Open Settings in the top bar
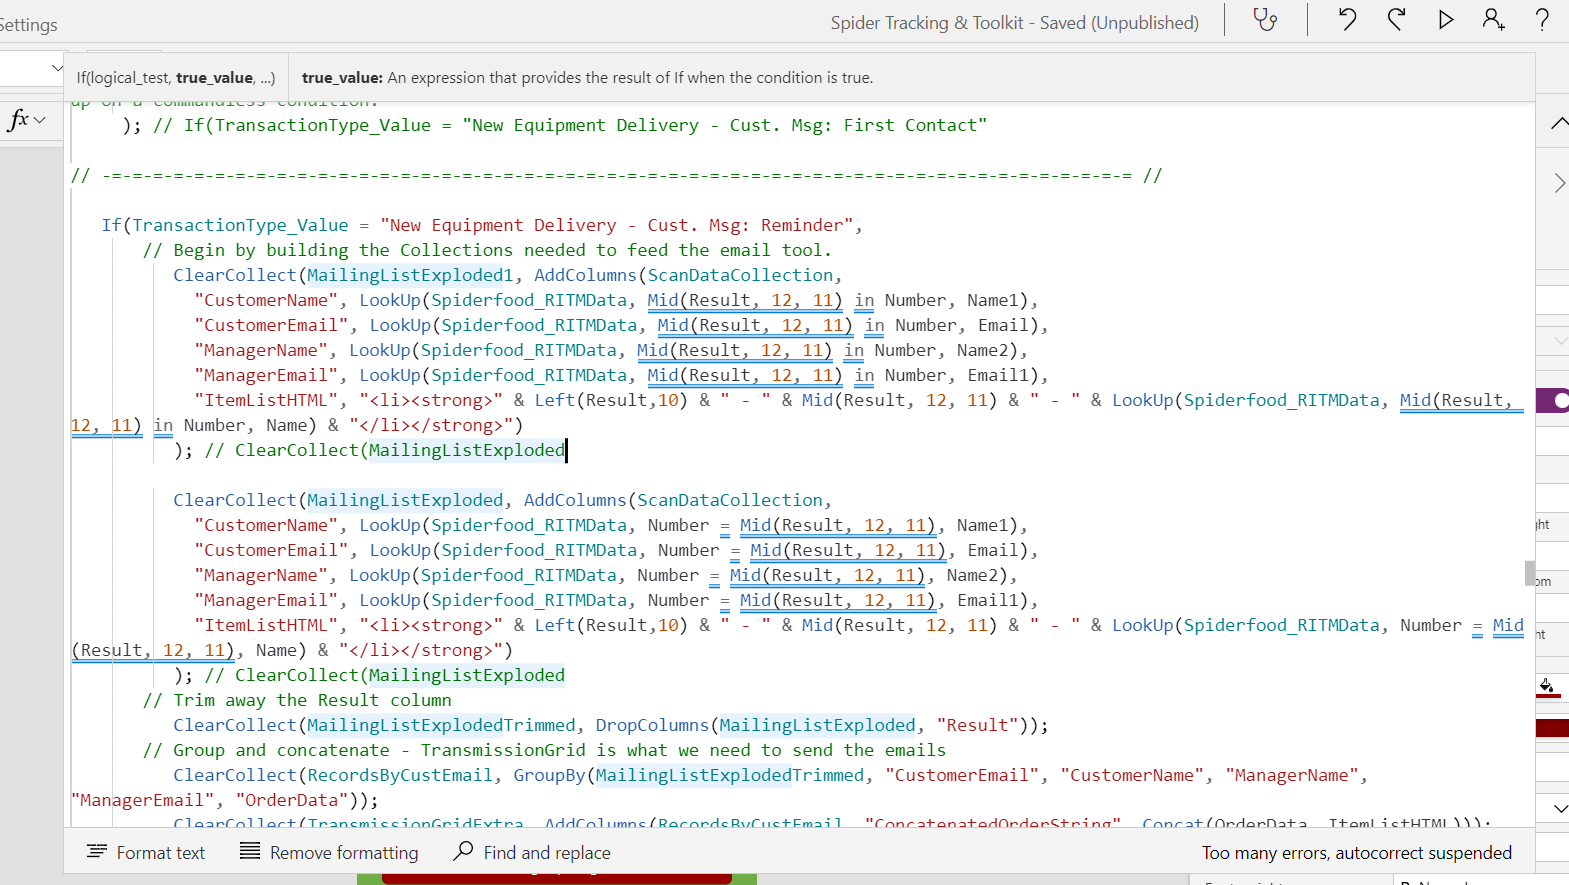The image size is (1569, 885). click(28, 24)
